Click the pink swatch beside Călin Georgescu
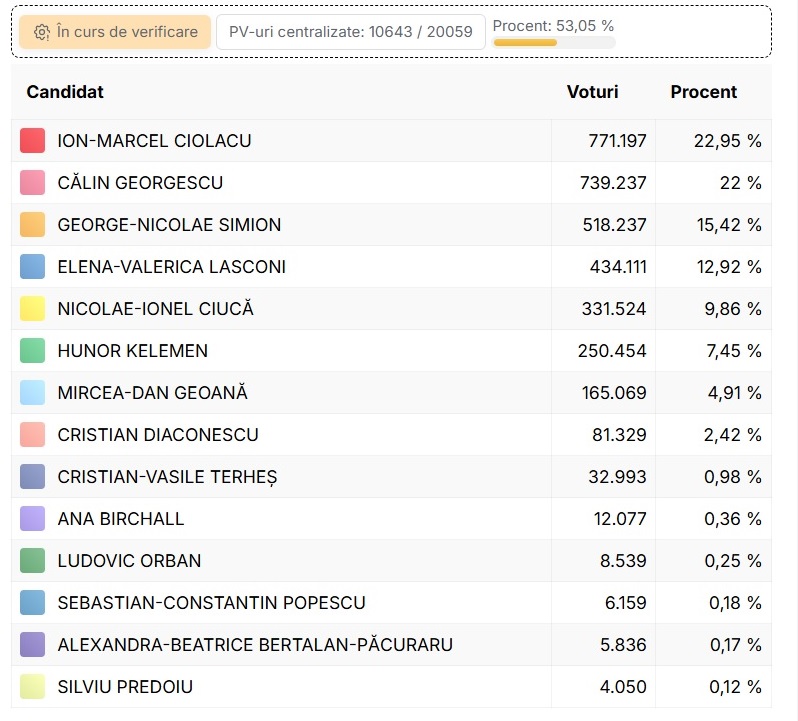The width and height of the screenshot is (798, 721). point(33,183)
